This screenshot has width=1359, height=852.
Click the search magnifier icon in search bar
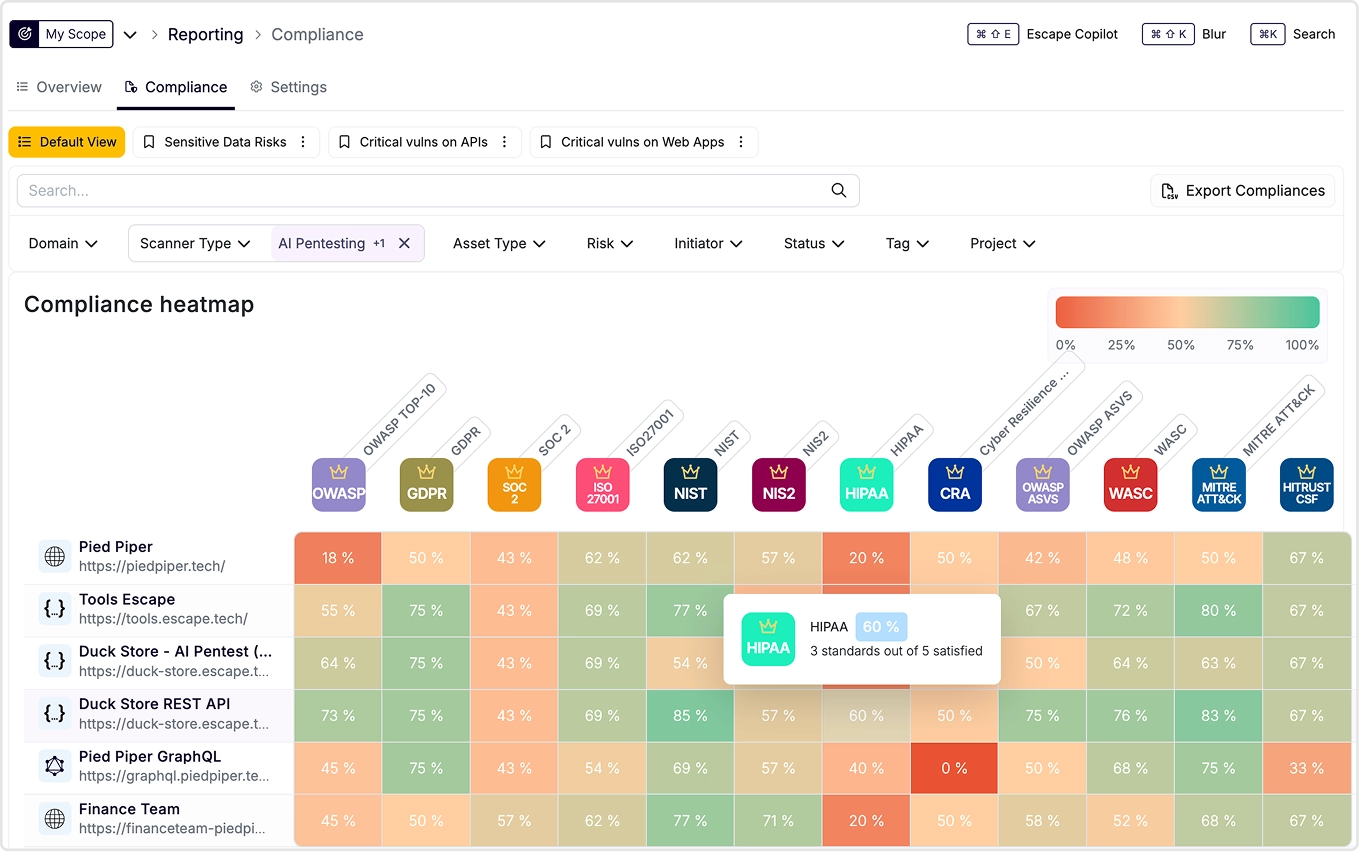[x=839, y=191]
